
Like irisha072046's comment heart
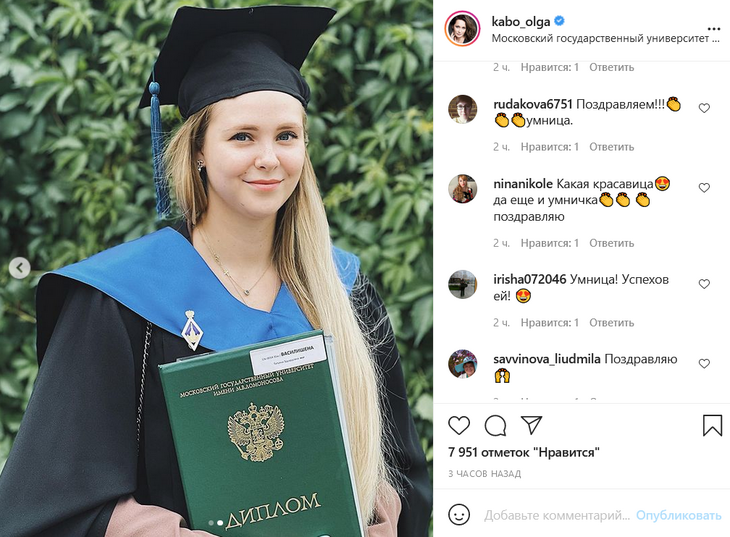click(x=704, y=284)
